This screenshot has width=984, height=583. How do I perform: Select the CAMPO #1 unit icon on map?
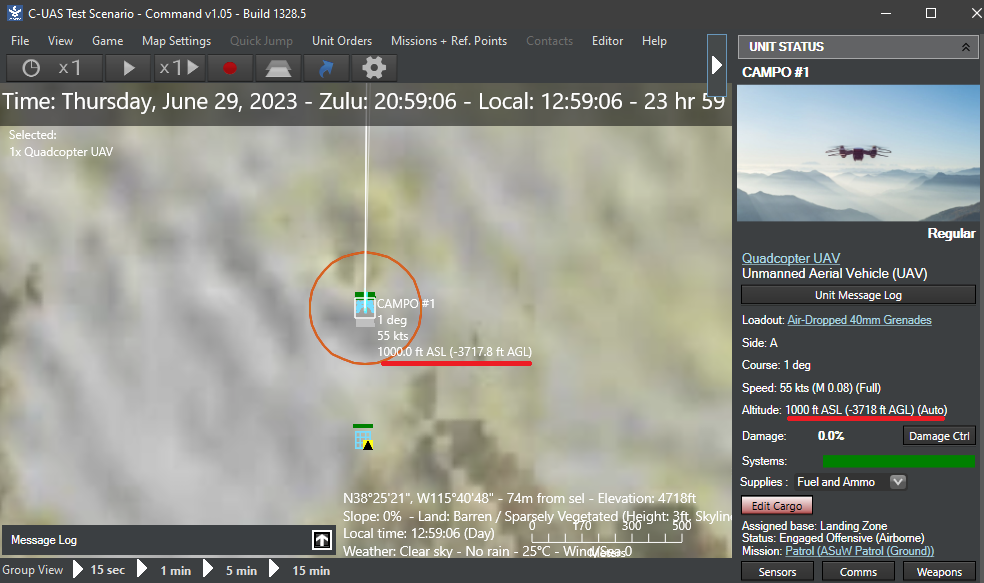[365, 309]
